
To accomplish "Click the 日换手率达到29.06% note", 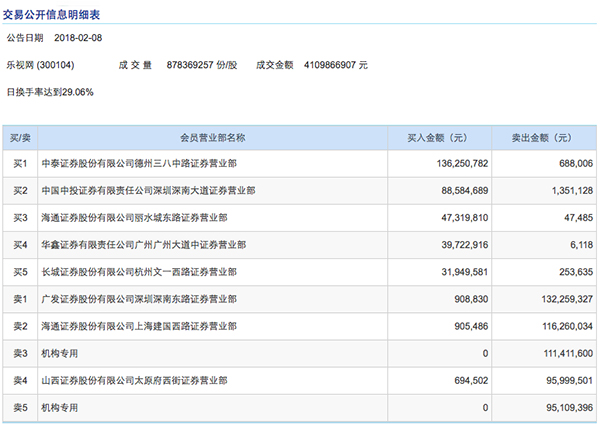I will point(50,92).
